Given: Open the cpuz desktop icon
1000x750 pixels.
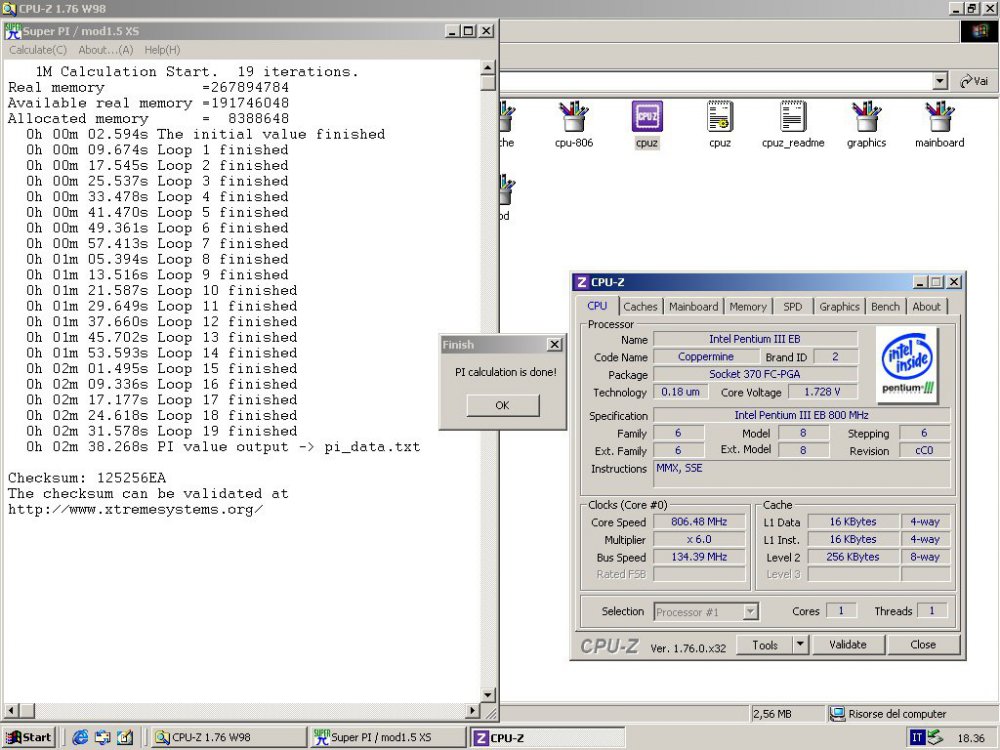Looking at the screenshot, I should [x=646, y=120].
